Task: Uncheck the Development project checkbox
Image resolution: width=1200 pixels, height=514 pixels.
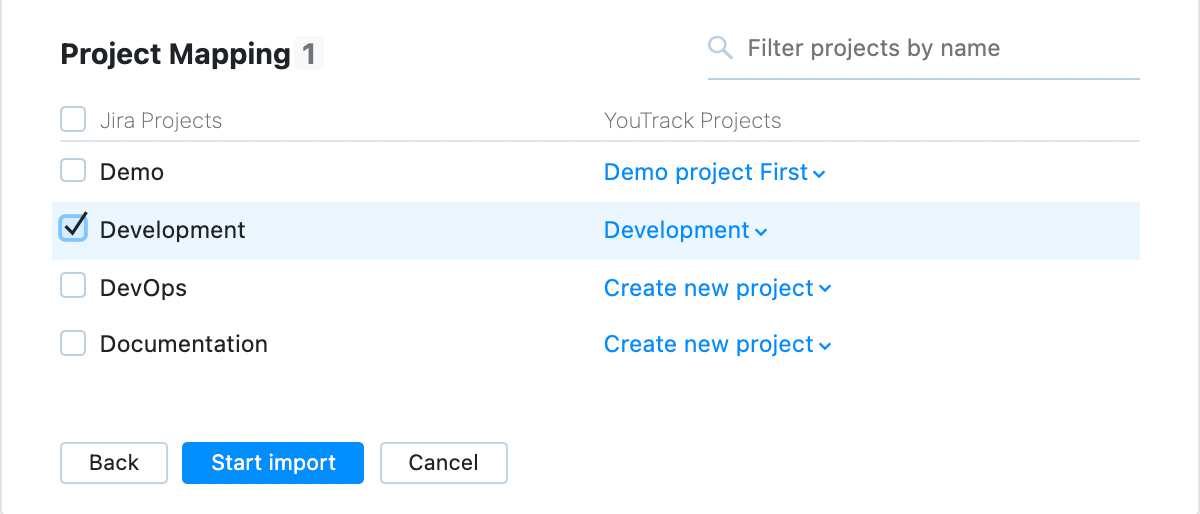Action: click(73, 229)
